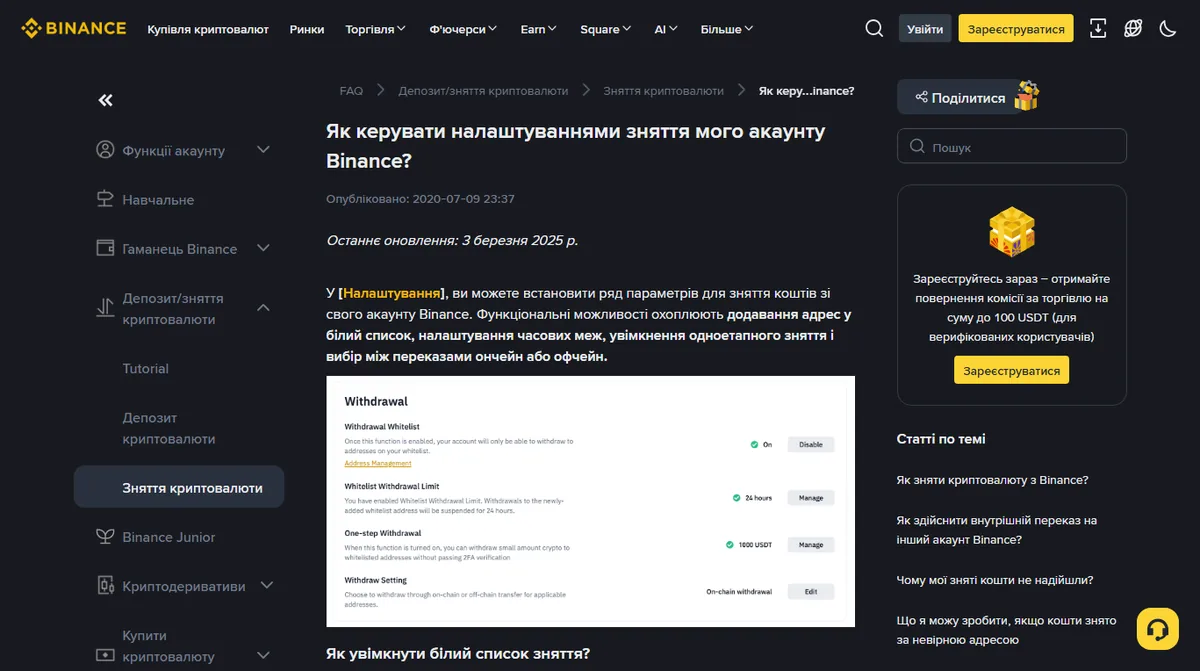1200x671 pixels.
Task: Go to Купівля криптовалют menu item
Action: tap(208, 29)
